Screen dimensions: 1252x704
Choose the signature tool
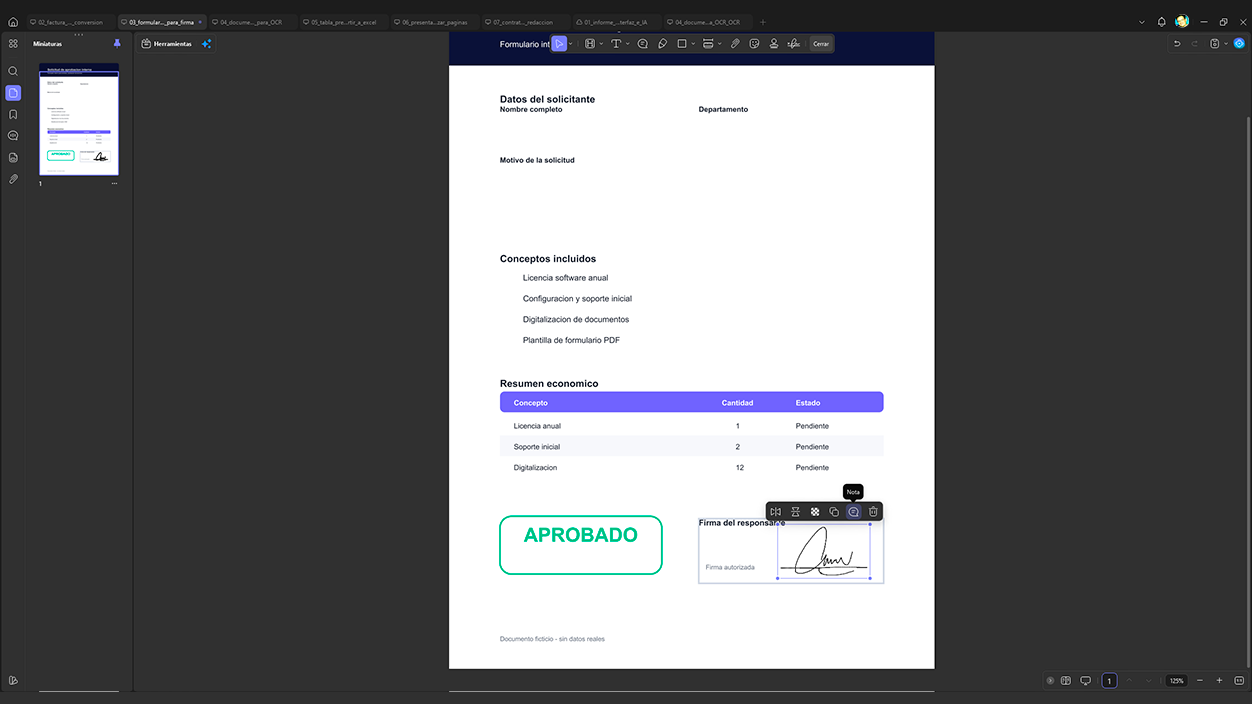coord(794,44)
